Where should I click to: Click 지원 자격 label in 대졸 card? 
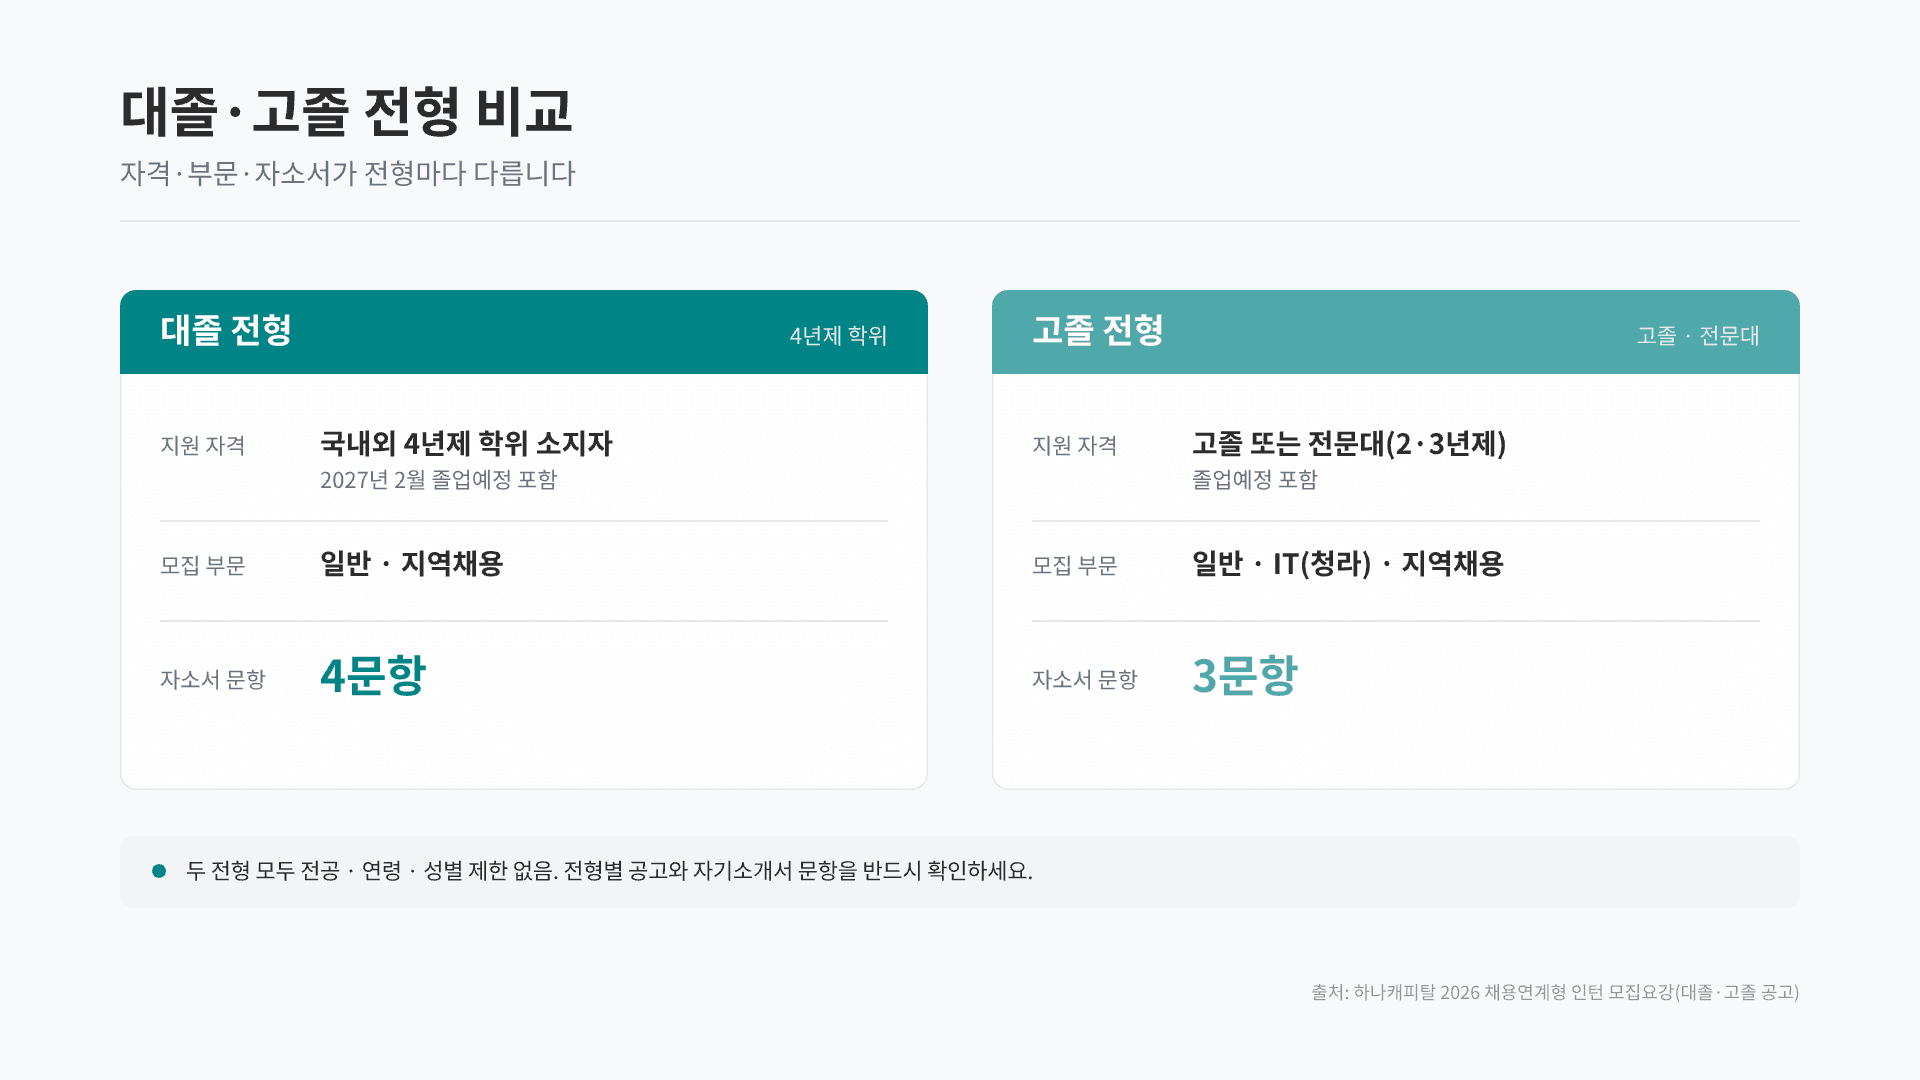203,446
